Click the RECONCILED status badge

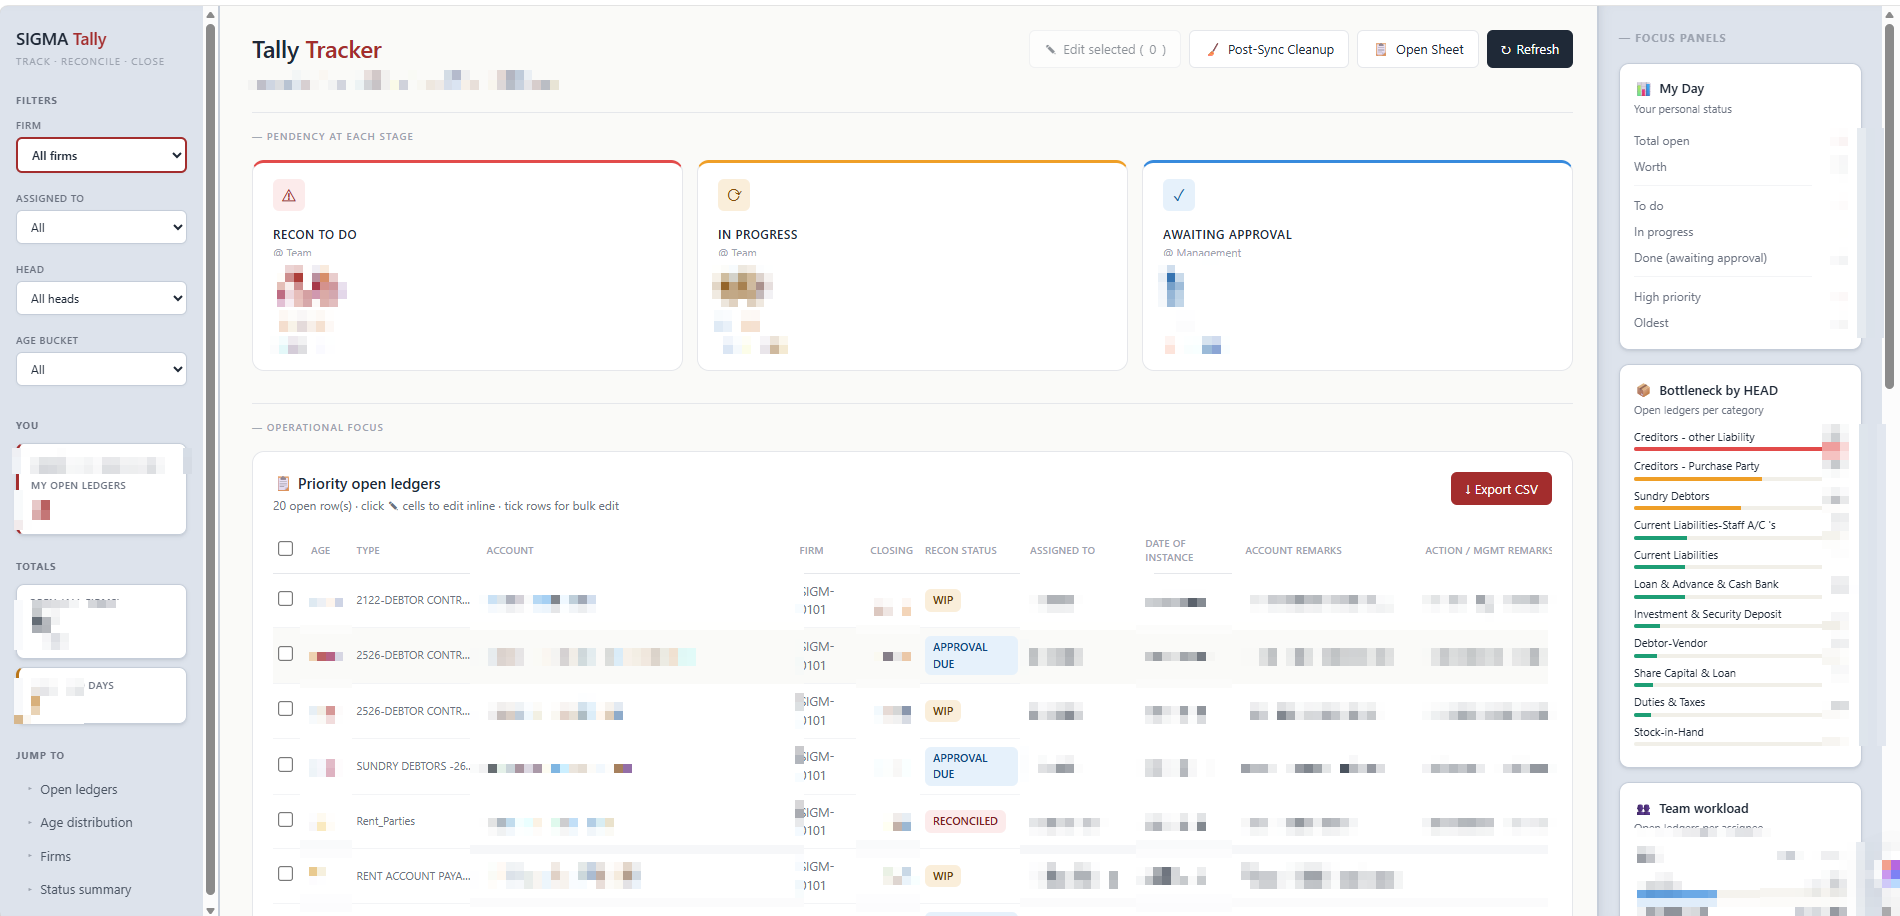965,821
